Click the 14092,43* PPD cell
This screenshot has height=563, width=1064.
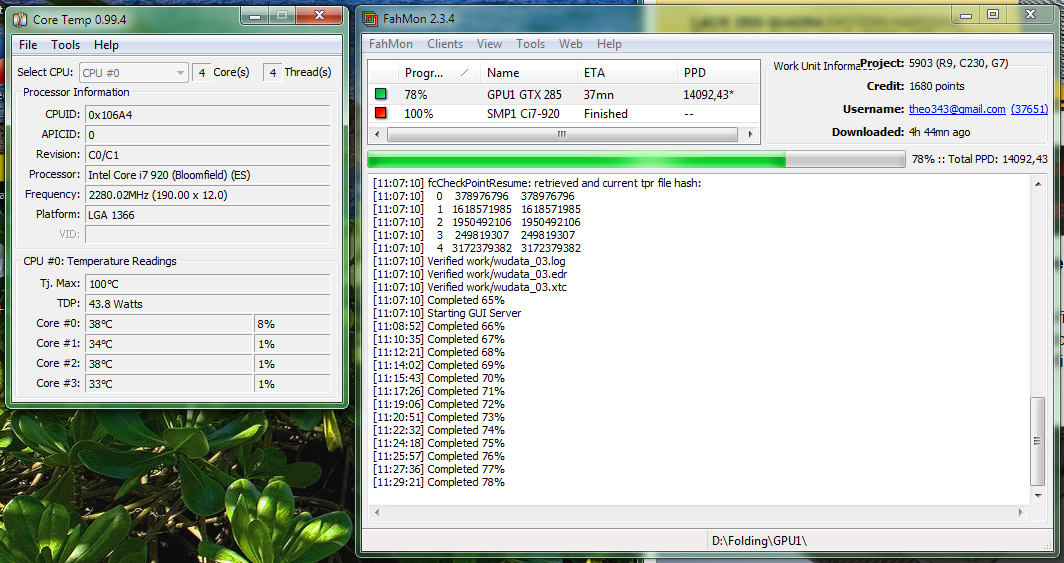click(708, 95)
